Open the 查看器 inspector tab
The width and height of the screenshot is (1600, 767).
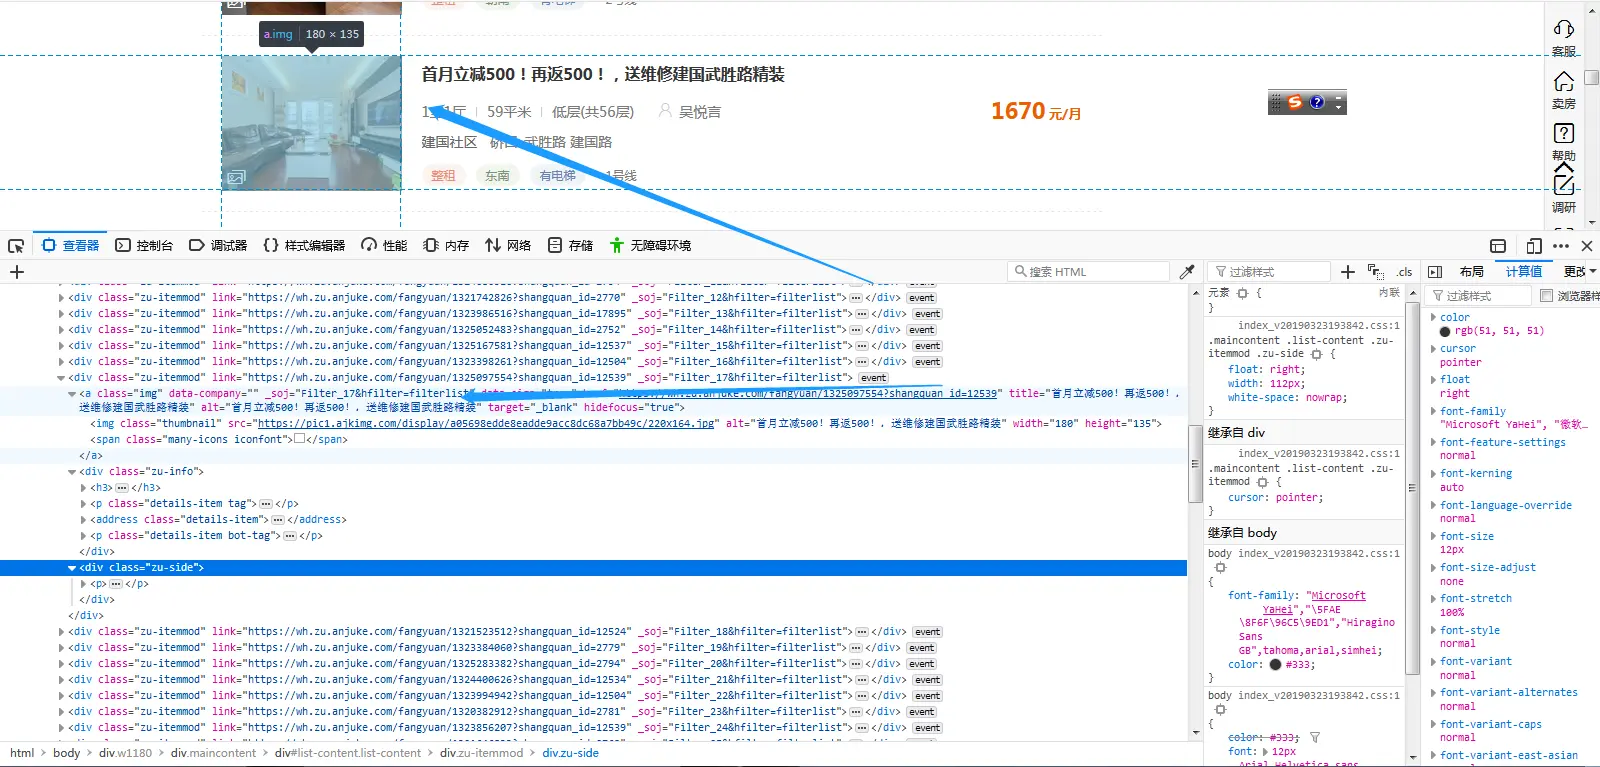(x=71, y=245)
